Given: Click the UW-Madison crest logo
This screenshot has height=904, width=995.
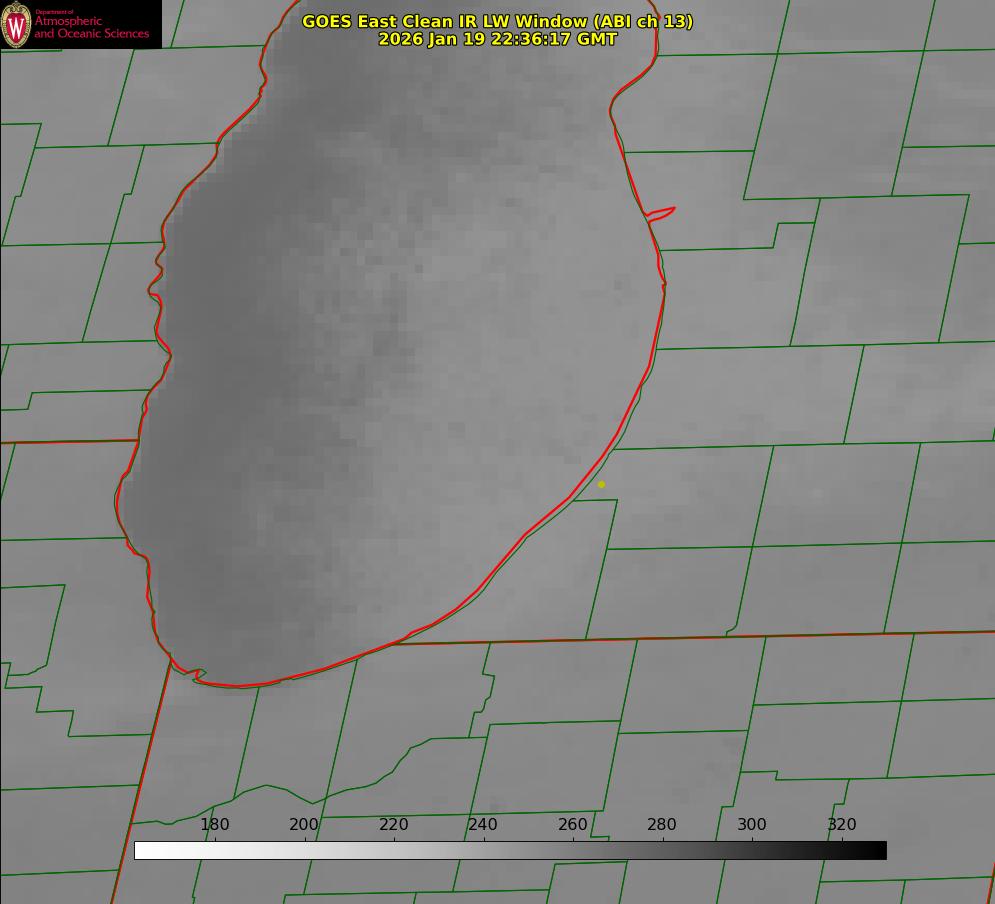Looking at the screenshot, I should (x=17, y=24).
